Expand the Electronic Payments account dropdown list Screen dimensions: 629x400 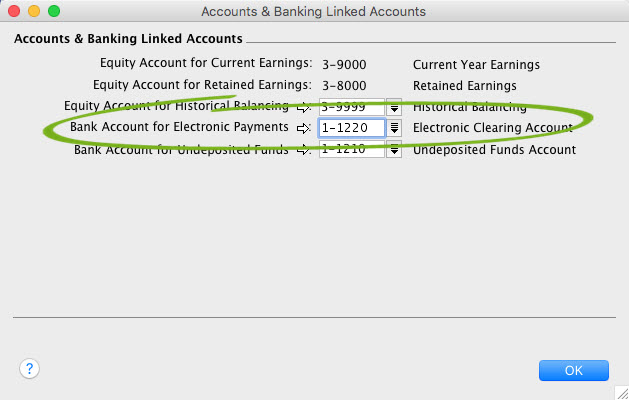pos(394,128)
